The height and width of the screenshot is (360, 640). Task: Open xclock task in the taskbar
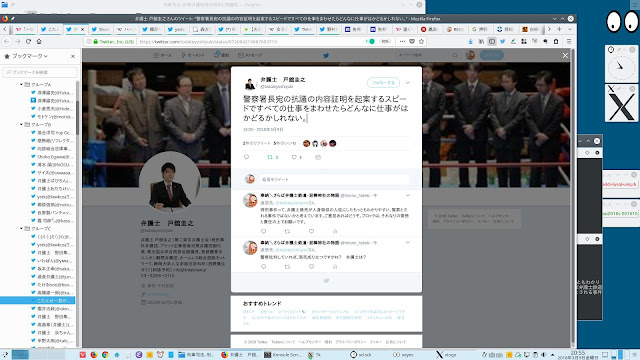(x=361, y=355)
